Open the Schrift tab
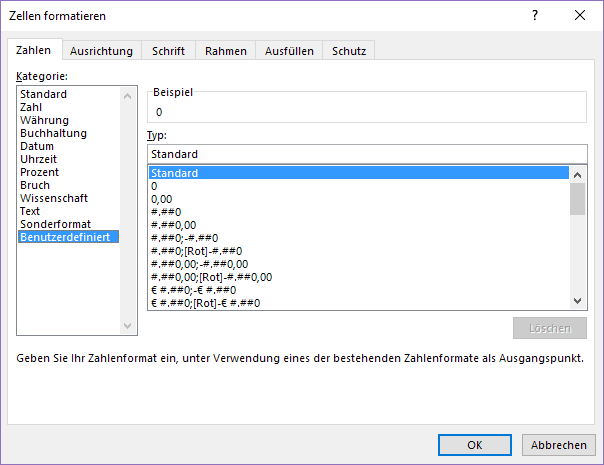This screenshot has height=465, width=604. pyautogui.click(x=168, y=51)
